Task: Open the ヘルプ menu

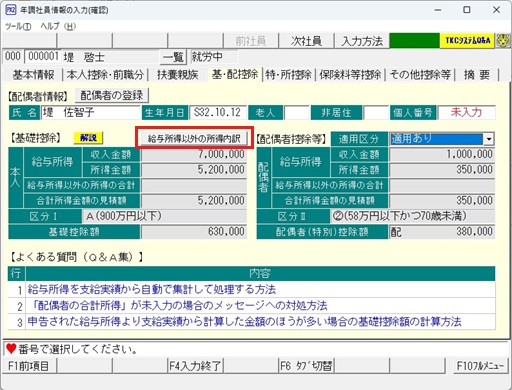Action: tap(58, 26)
